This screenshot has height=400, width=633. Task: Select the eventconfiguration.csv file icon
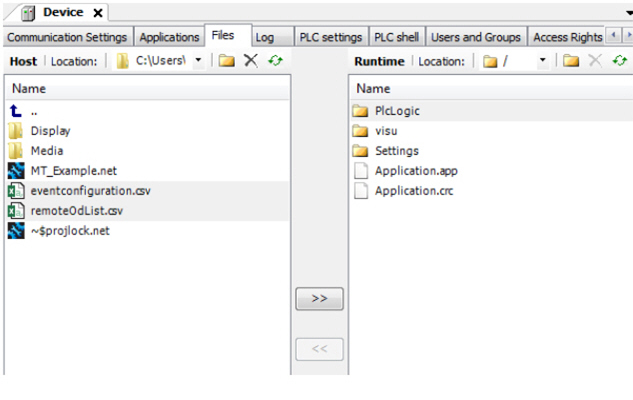pyautogui.click(x=15, y=191)
